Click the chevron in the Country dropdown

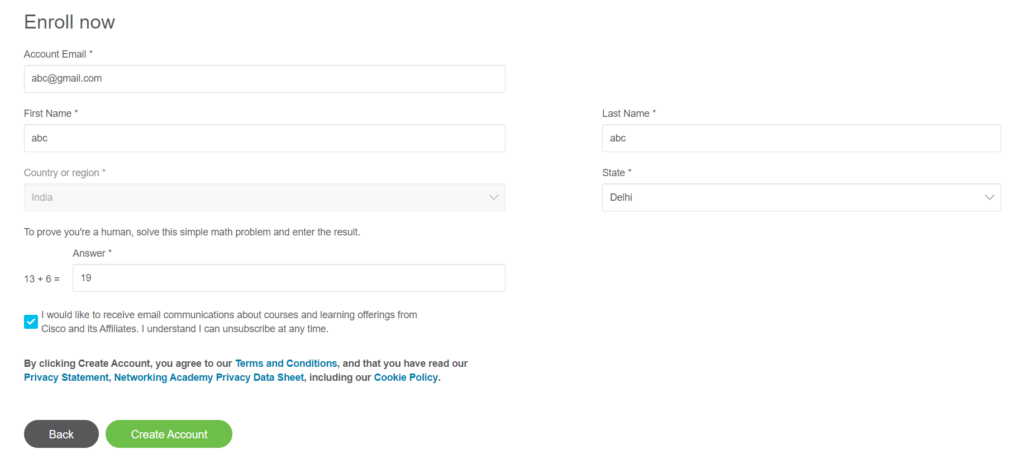tap(494, 197)
